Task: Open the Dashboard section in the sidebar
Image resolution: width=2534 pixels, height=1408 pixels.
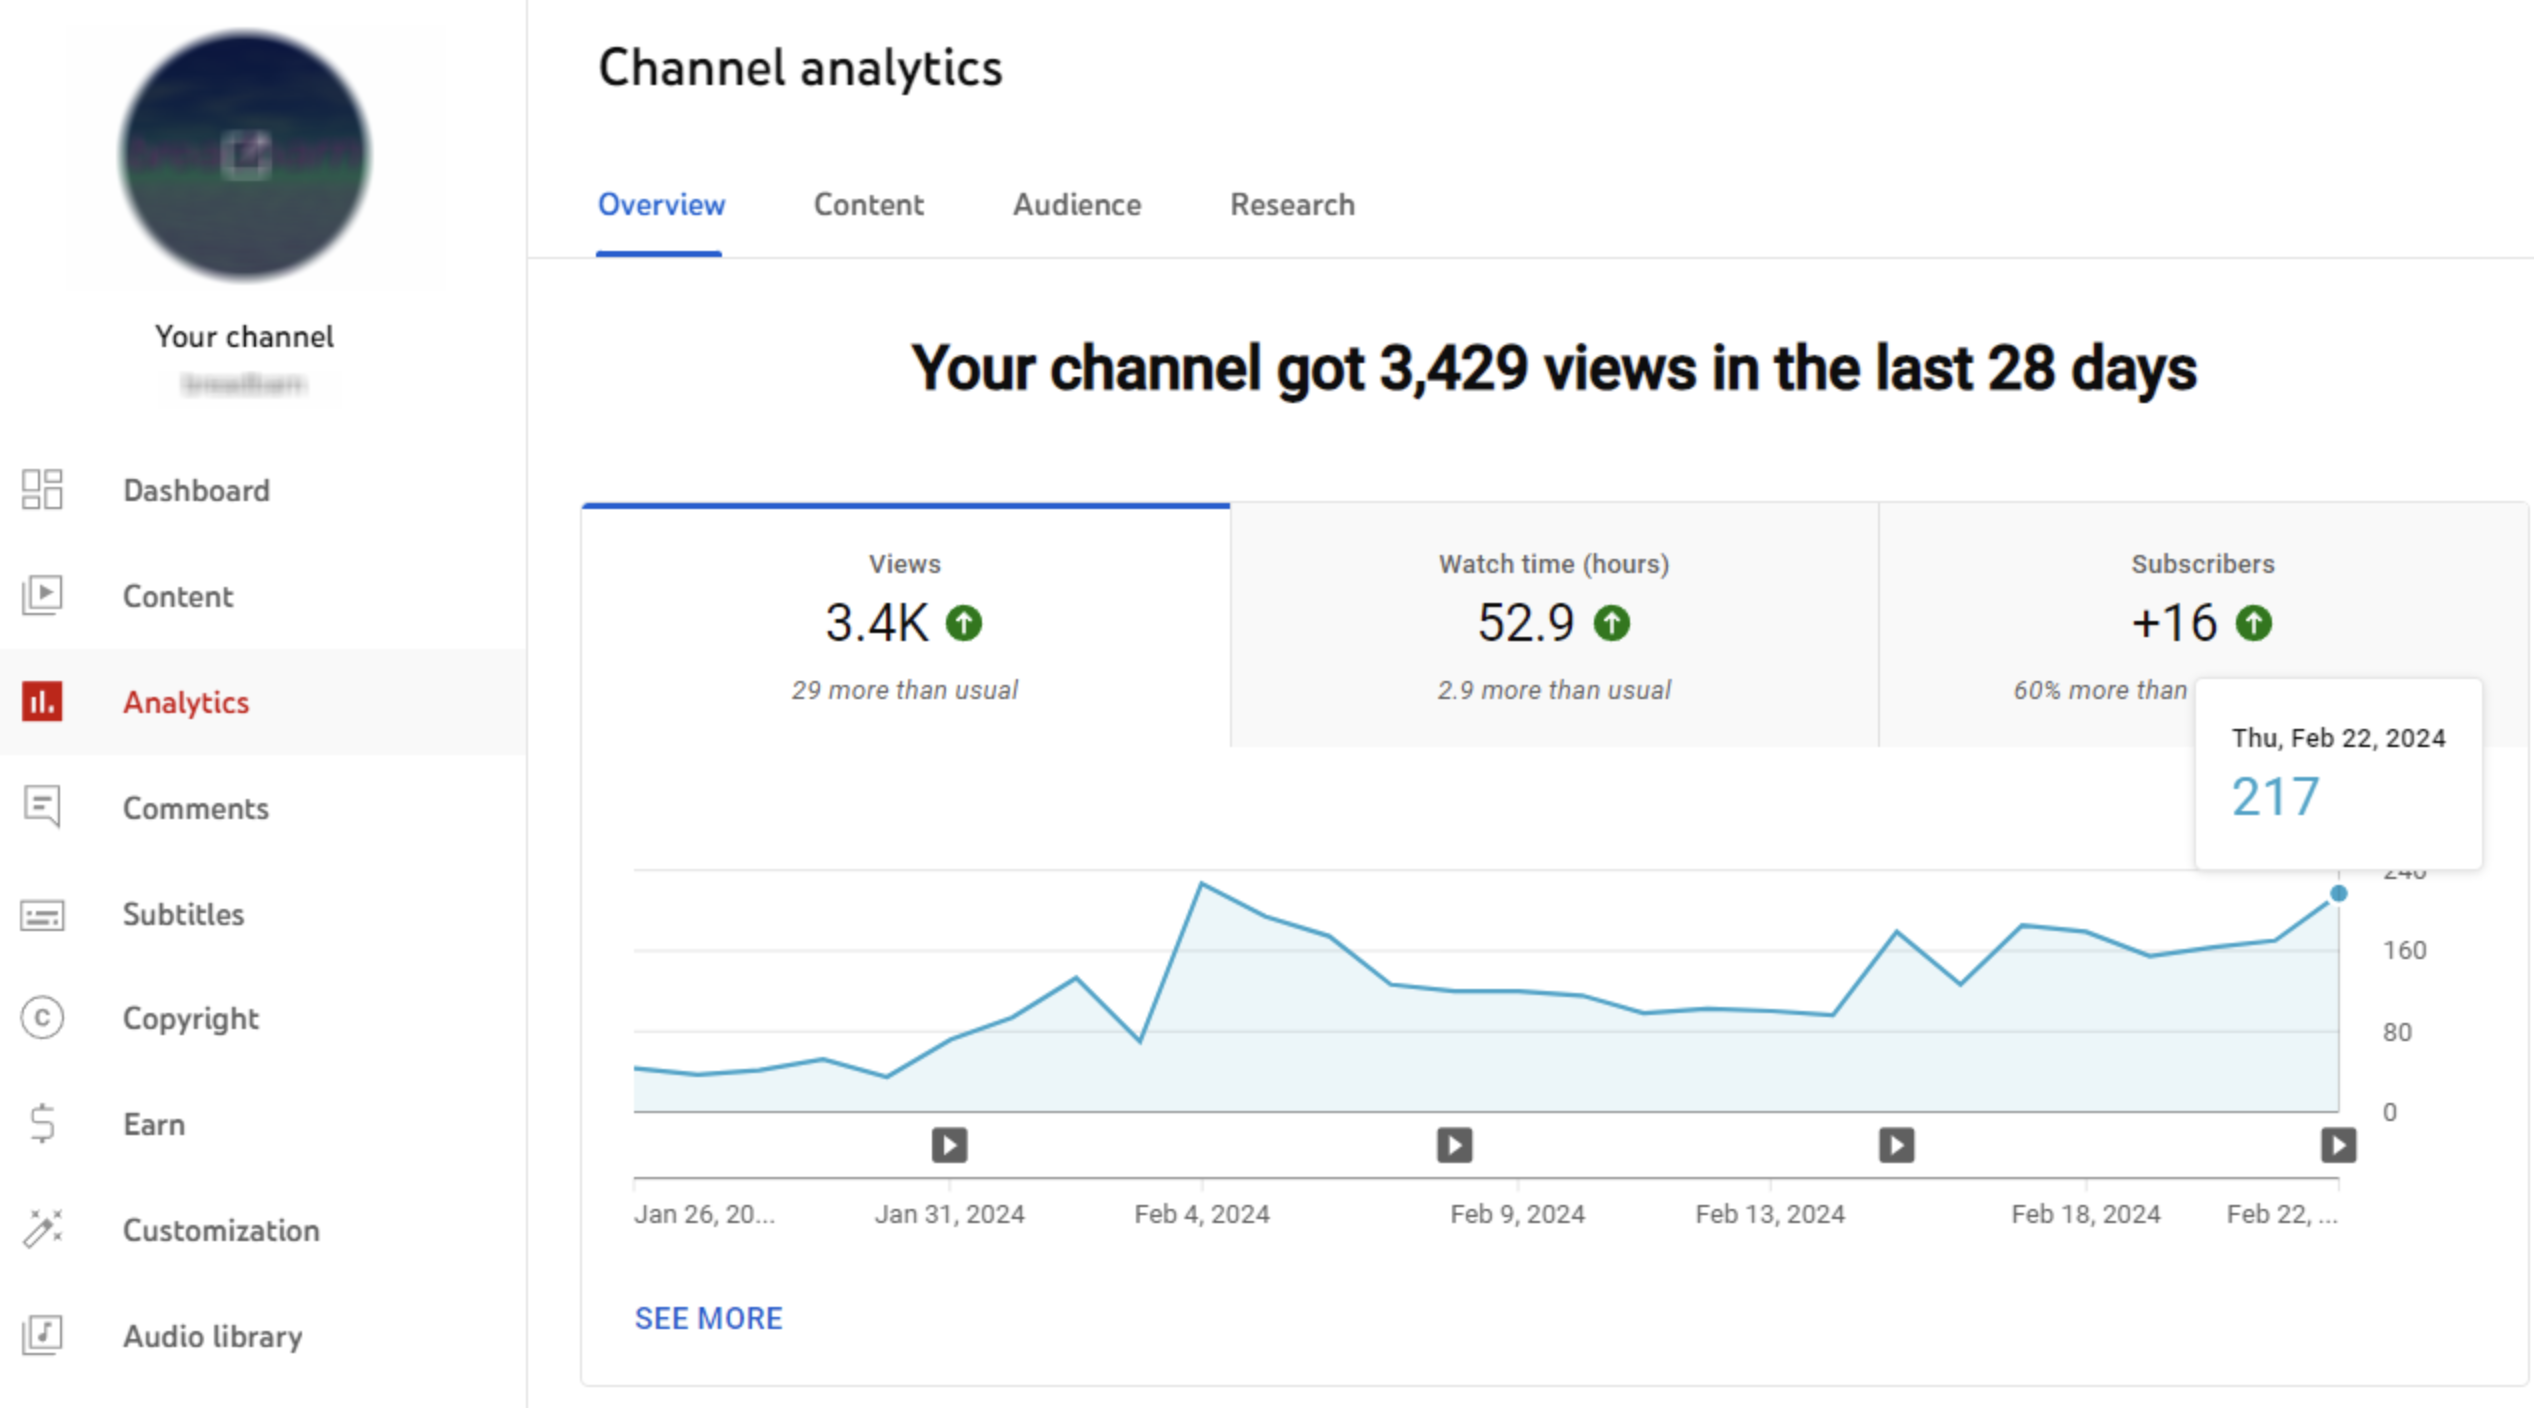Action: tap(196, 490)
